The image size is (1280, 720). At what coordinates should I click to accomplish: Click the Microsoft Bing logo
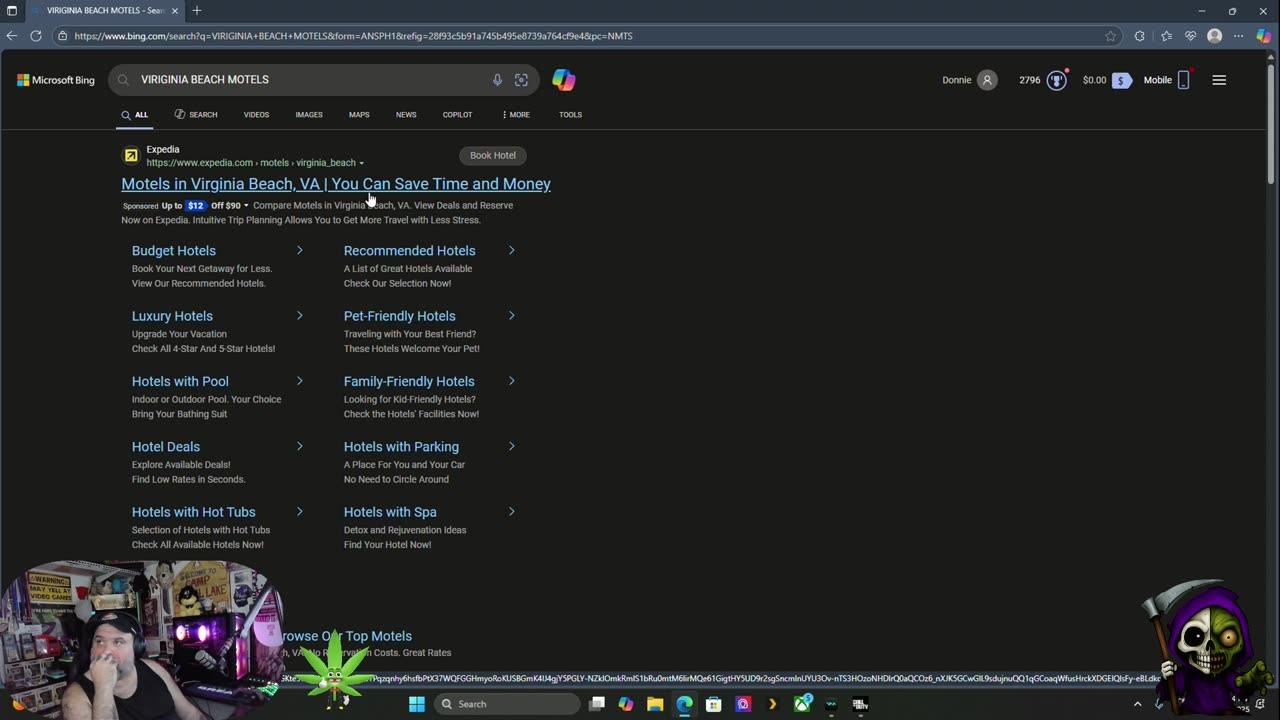(x=55, y=80)
